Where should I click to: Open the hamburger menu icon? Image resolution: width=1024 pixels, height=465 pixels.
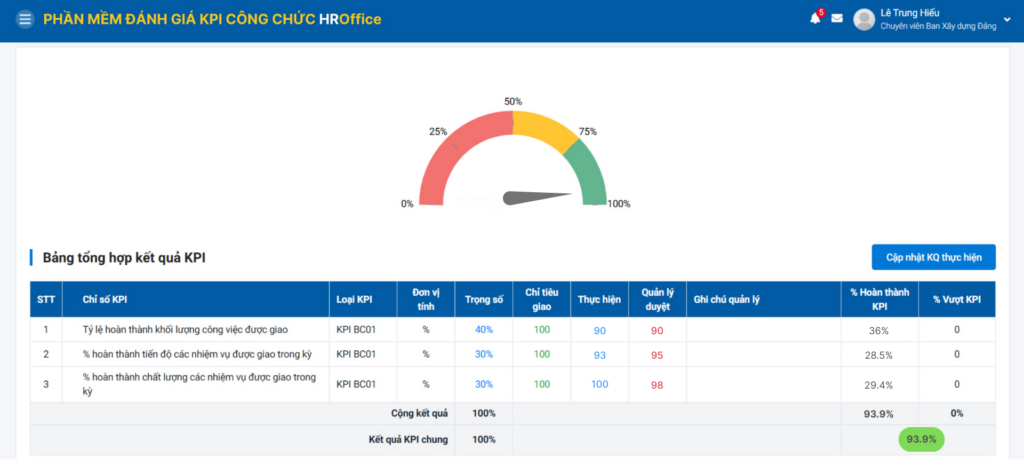point(25,20)
